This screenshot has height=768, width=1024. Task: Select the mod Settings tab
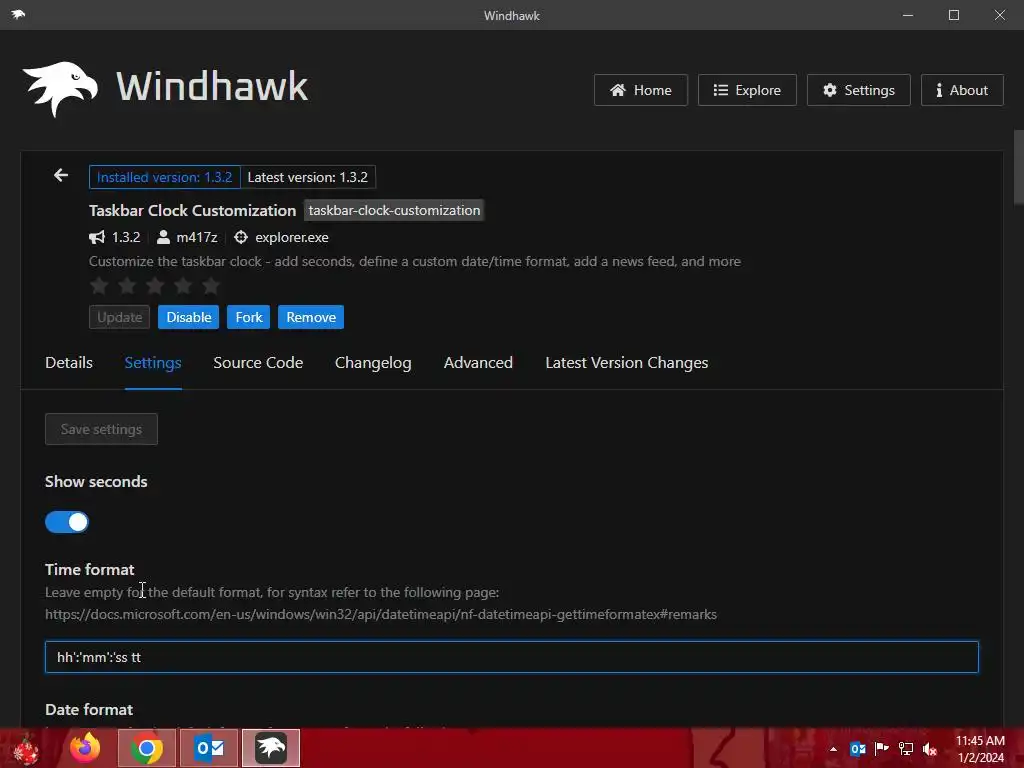coord(153,362)
